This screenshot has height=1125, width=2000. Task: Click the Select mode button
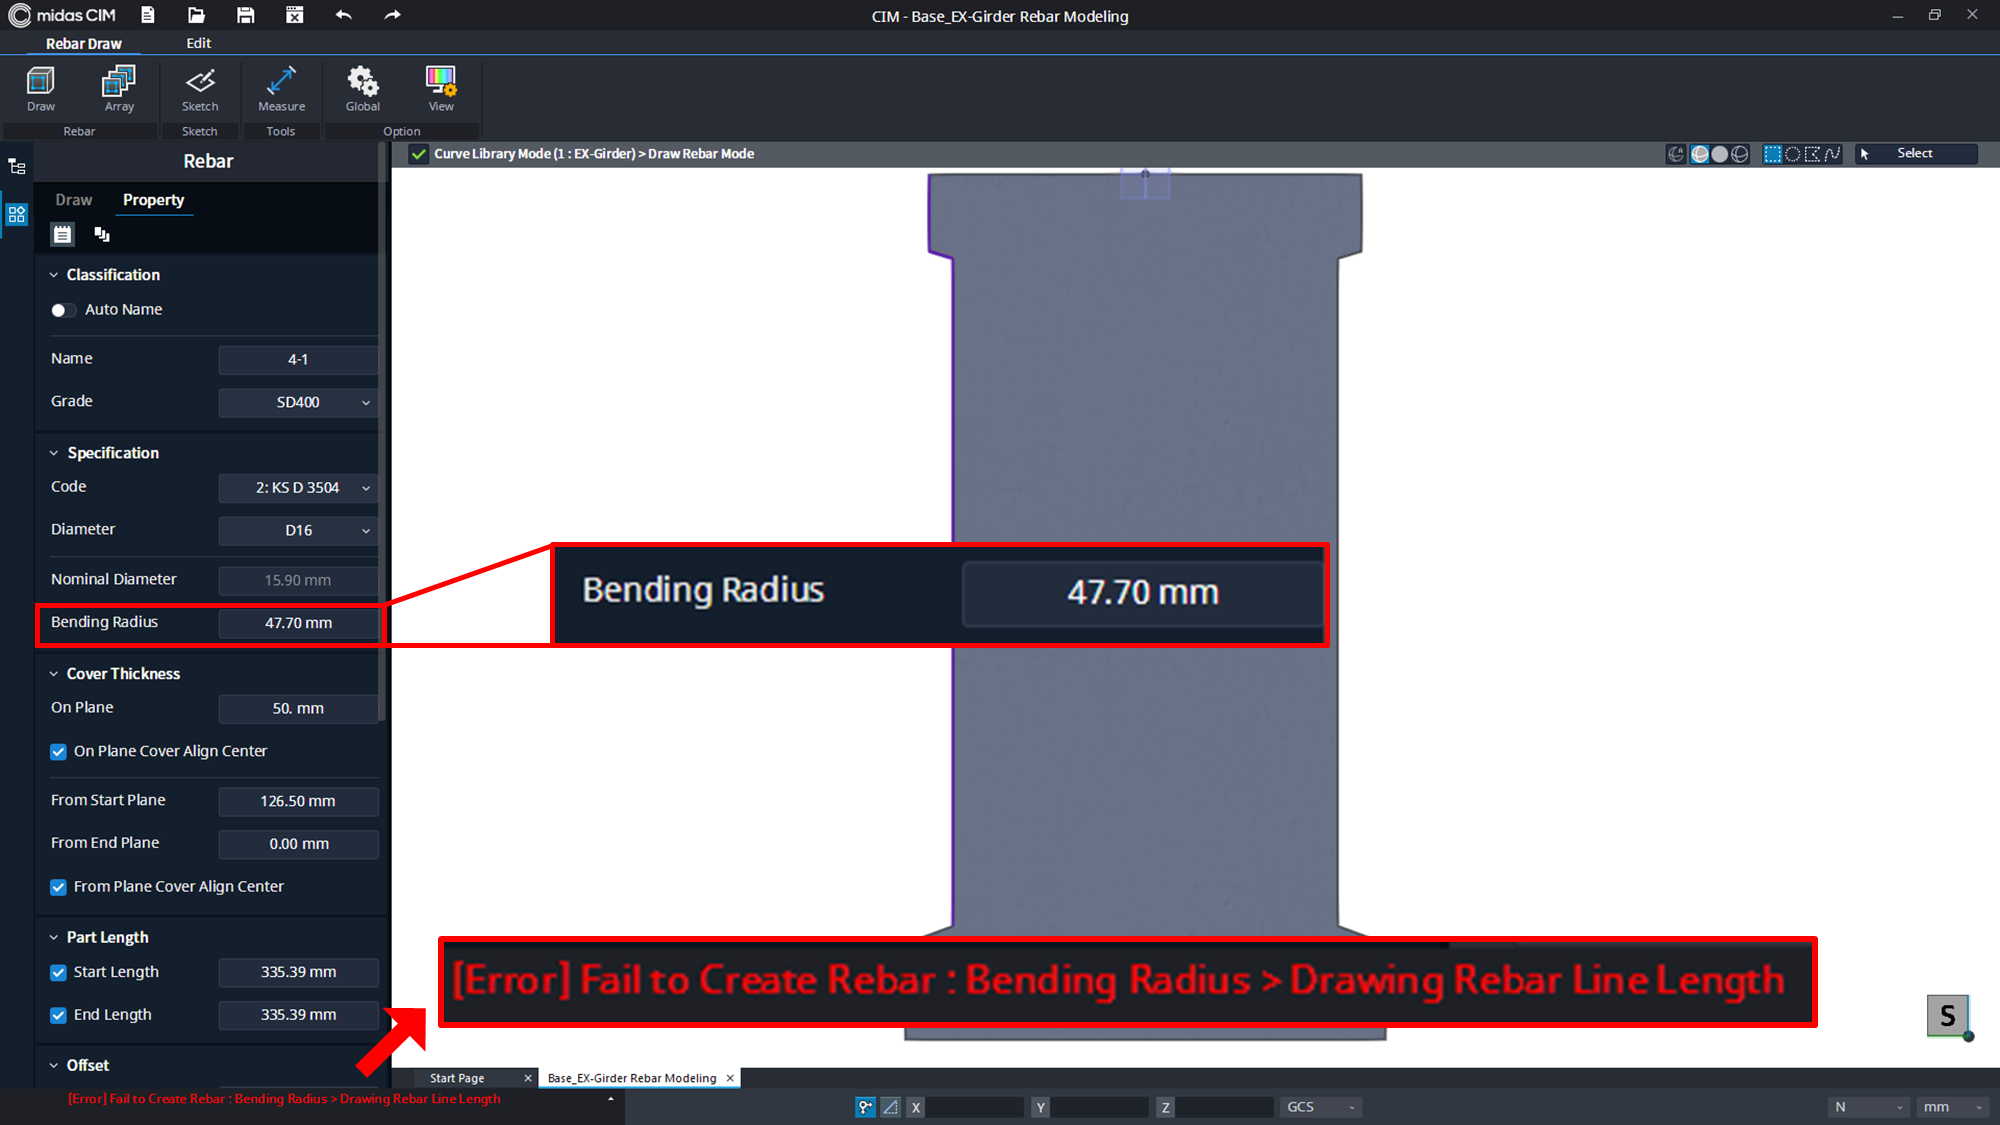coord(1916,154)
